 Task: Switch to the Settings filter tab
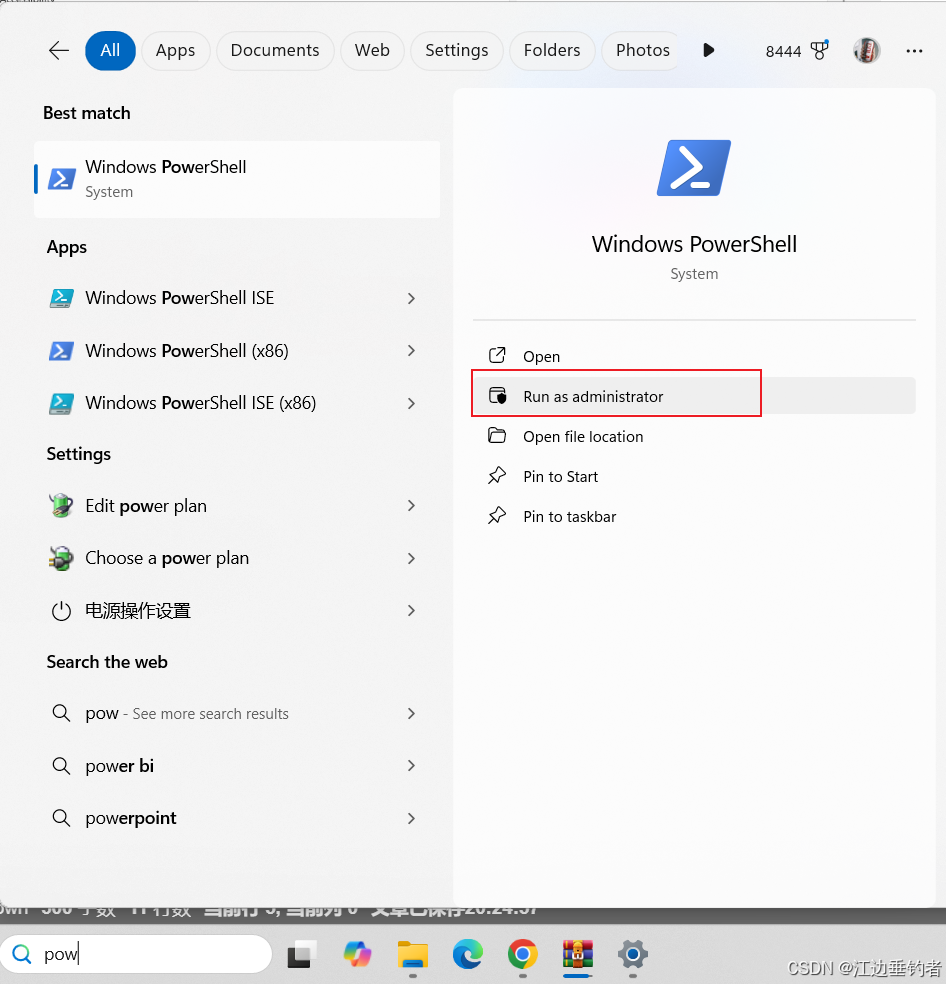456,50
